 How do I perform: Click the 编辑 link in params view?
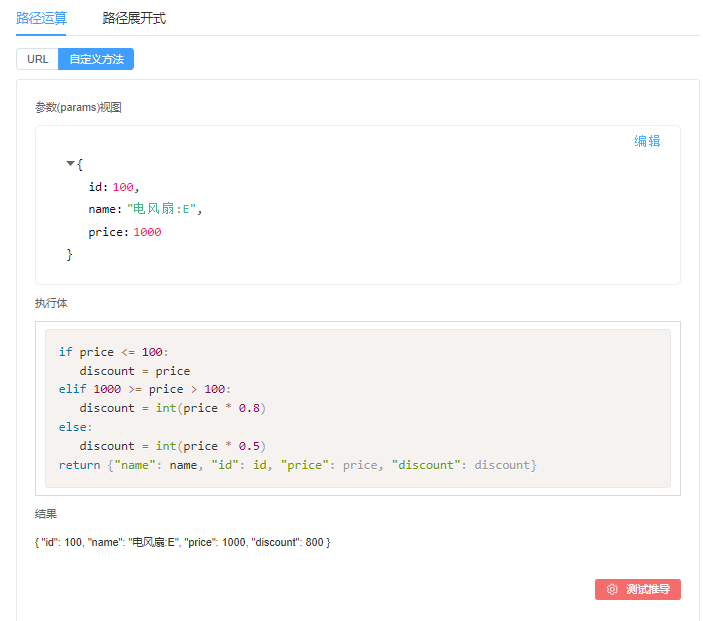647,141
